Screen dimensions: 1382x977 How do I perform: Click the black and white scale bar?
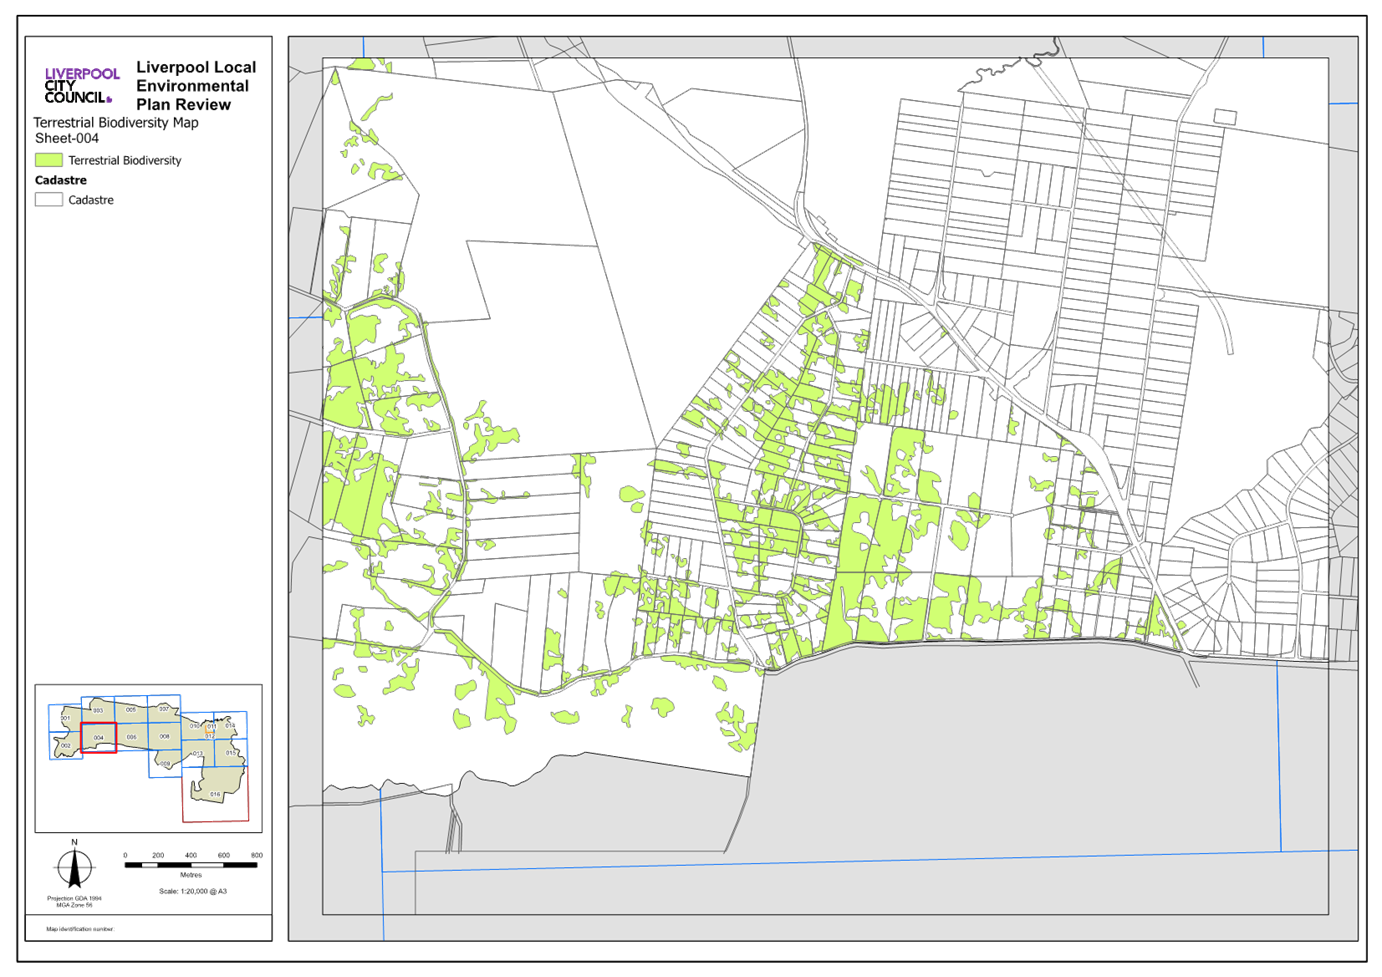(191, 865)
